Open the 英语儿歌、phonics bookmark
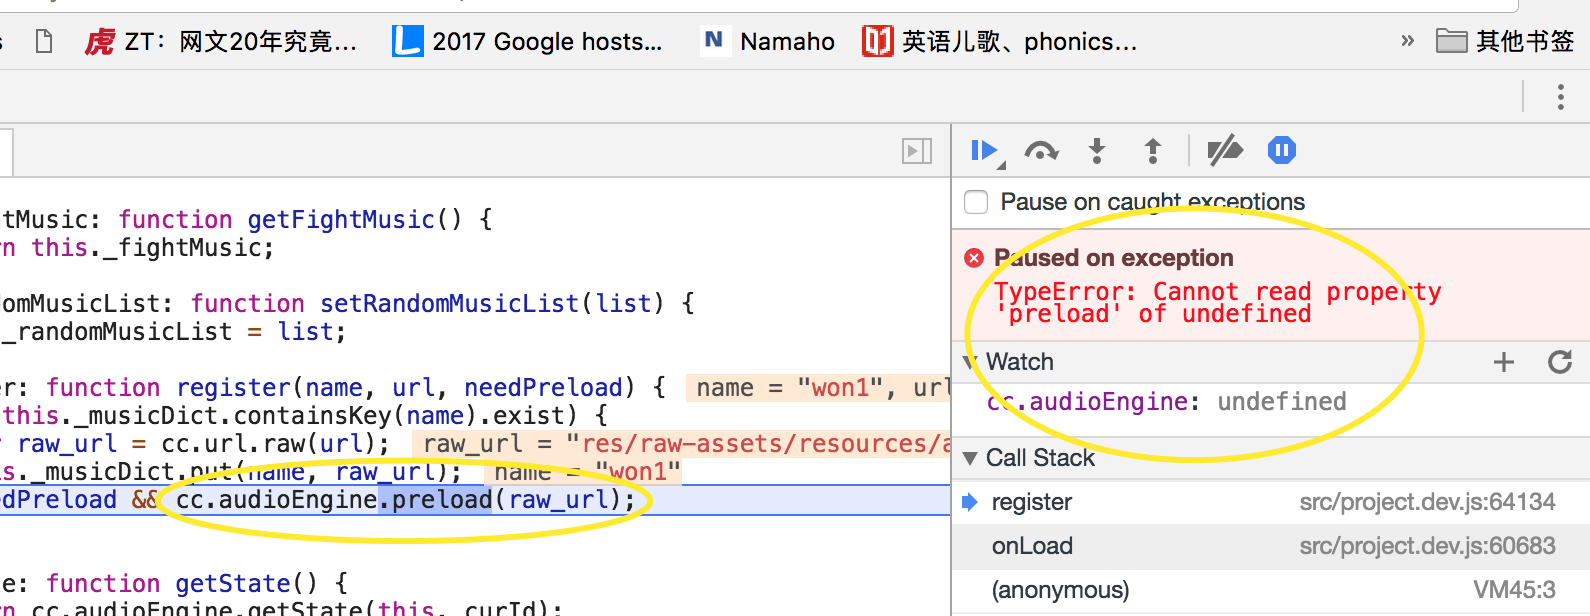This screenshot has height=616, width=1590. (x=1000, y=41)
